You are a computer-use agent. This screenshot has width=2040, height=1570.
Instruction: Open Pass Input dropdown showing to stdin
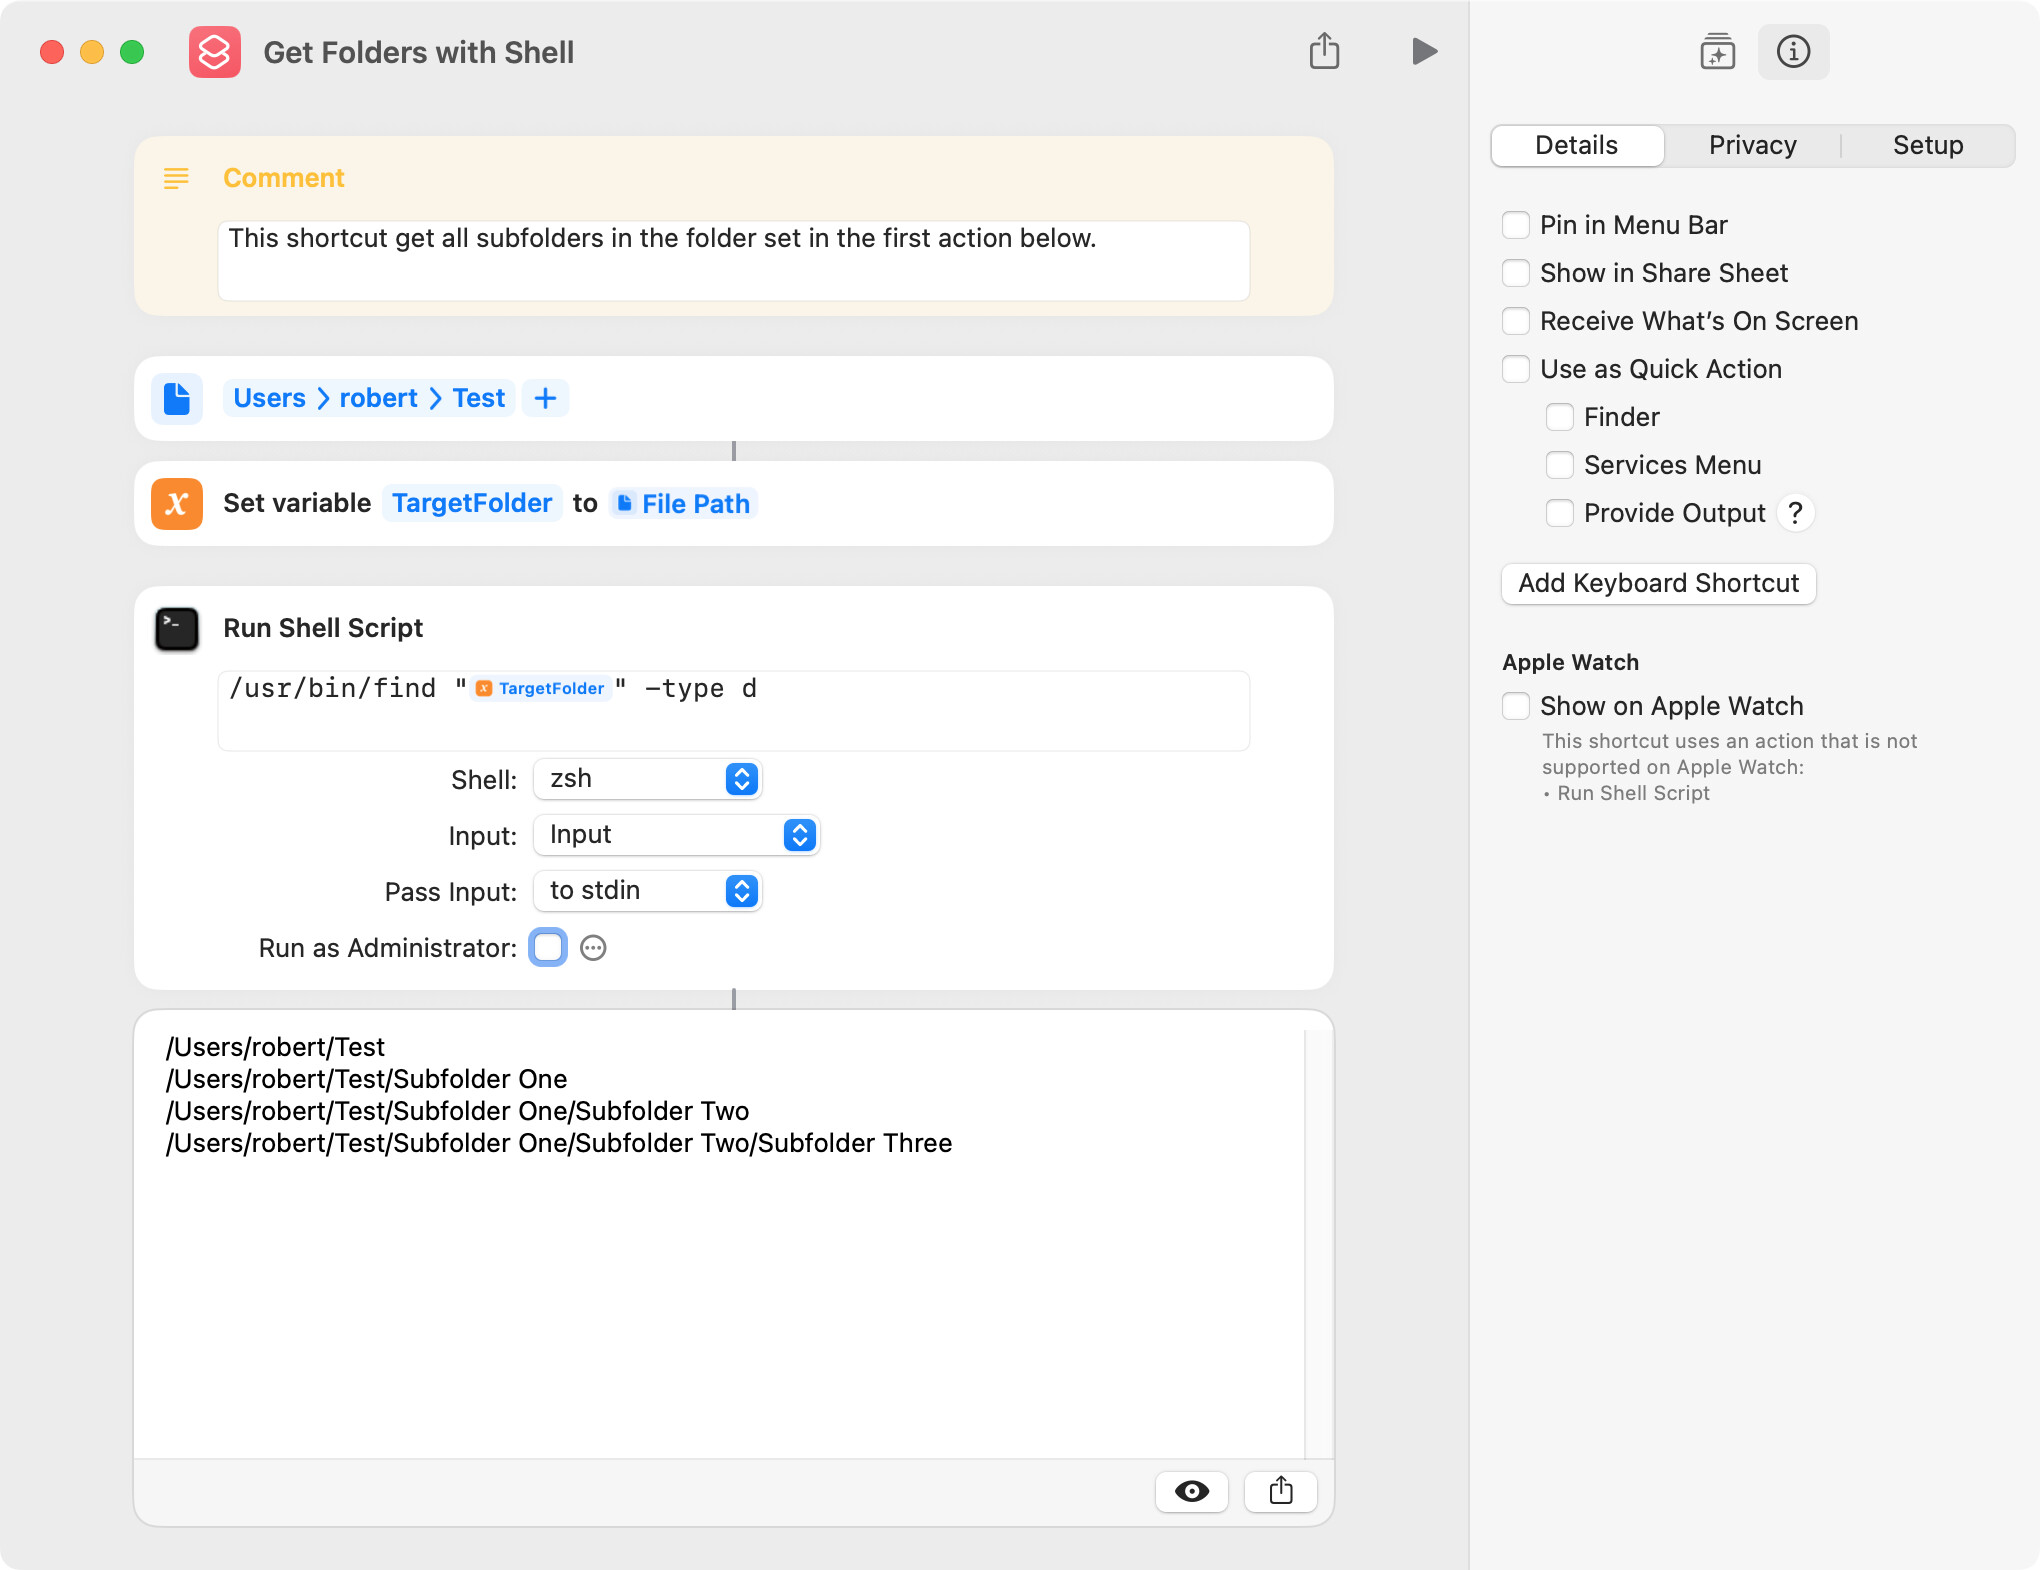point(648,891)
